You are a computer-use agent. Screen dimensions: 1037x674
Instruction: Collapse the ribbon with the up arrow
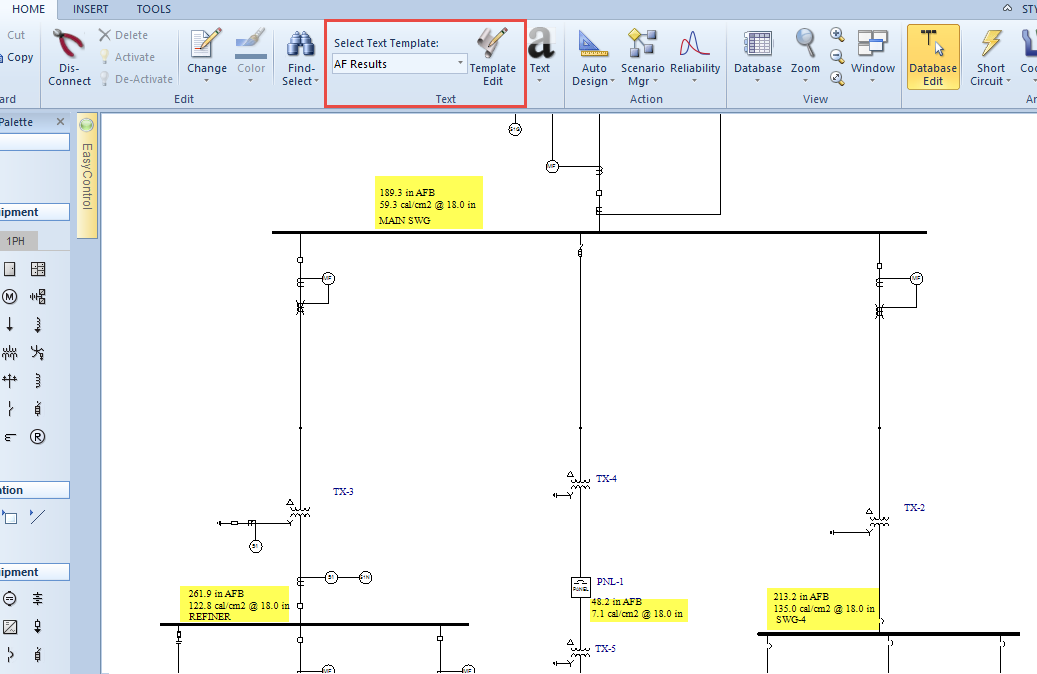pyautogui.click(x=1007, y=9)
